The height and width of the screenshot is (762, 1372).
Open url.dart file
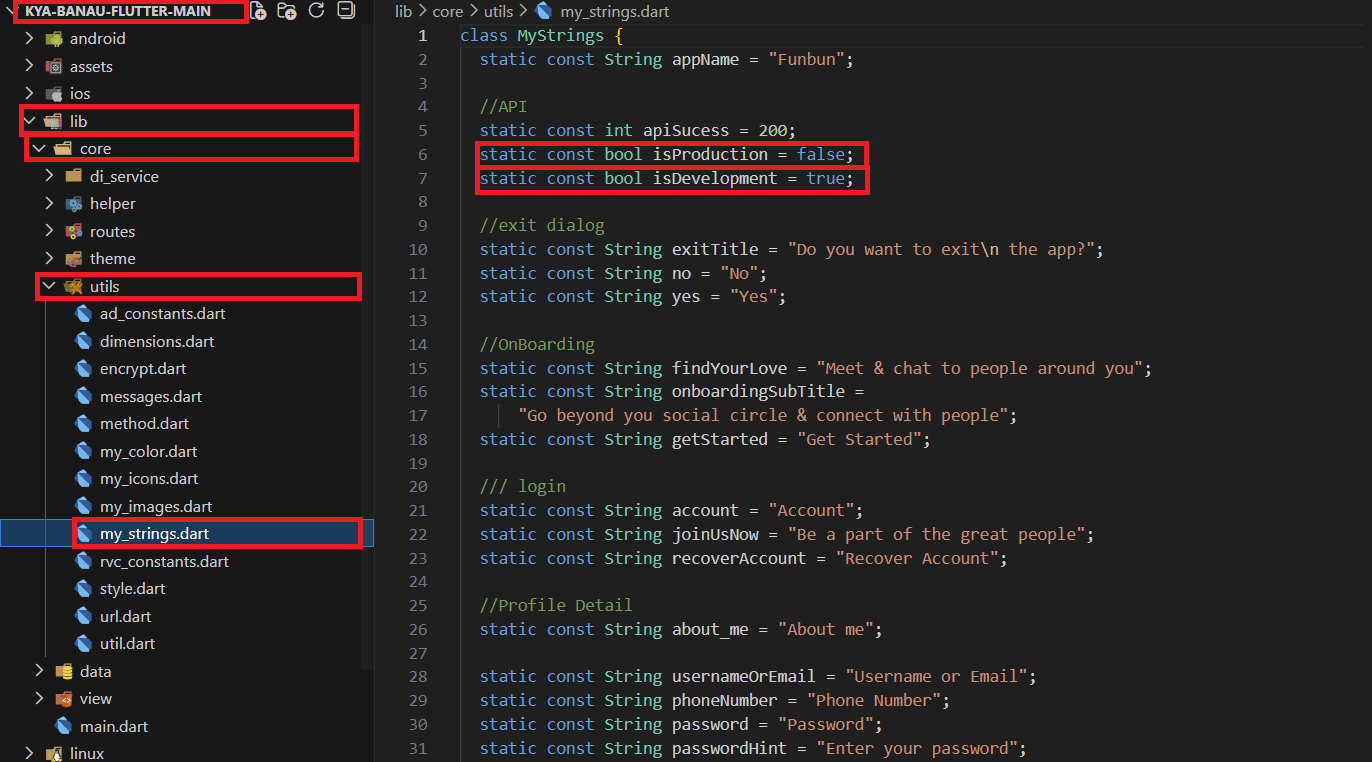coord(125,616)
